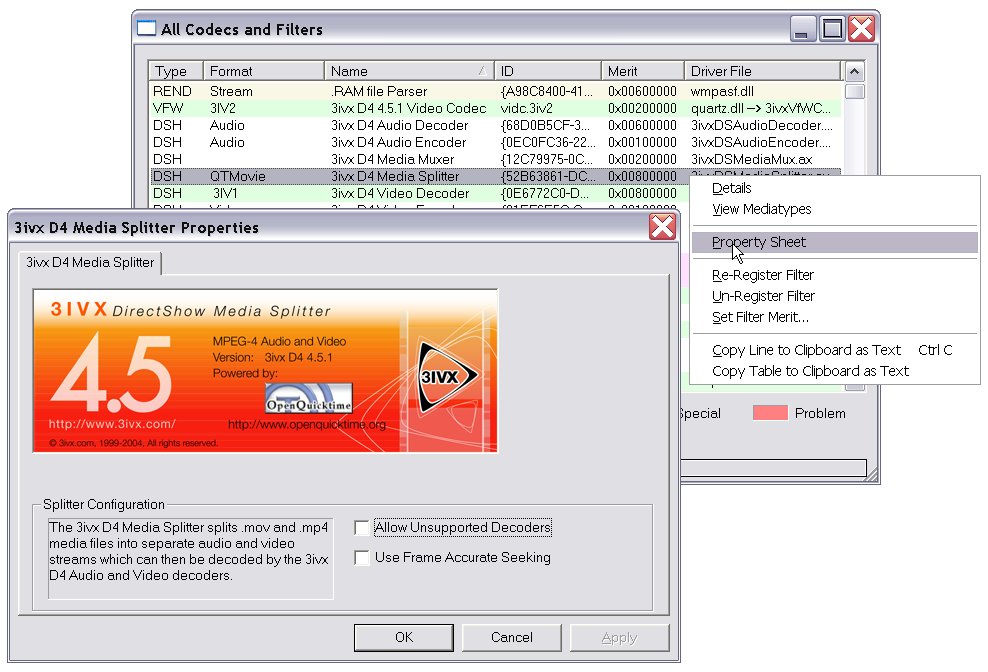Viewport: 988px width, 672px height.
Task: Copy Line to Clipboard as Text
Action: coord(835,350)
